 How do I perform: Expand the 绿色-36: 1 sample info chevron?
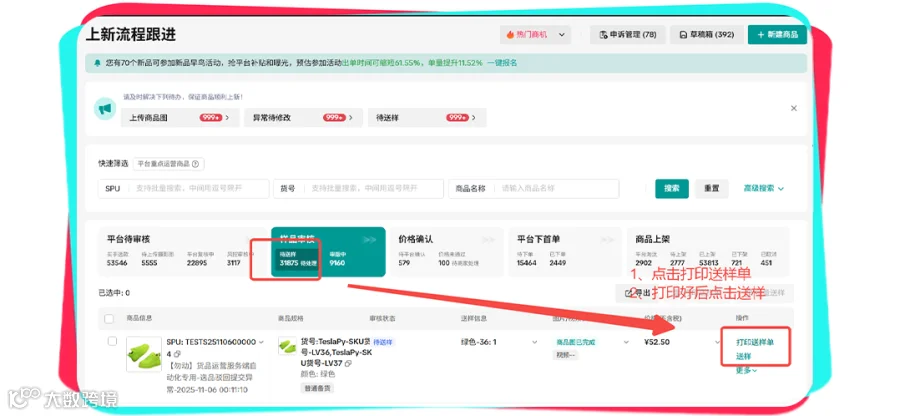point(534,342)
